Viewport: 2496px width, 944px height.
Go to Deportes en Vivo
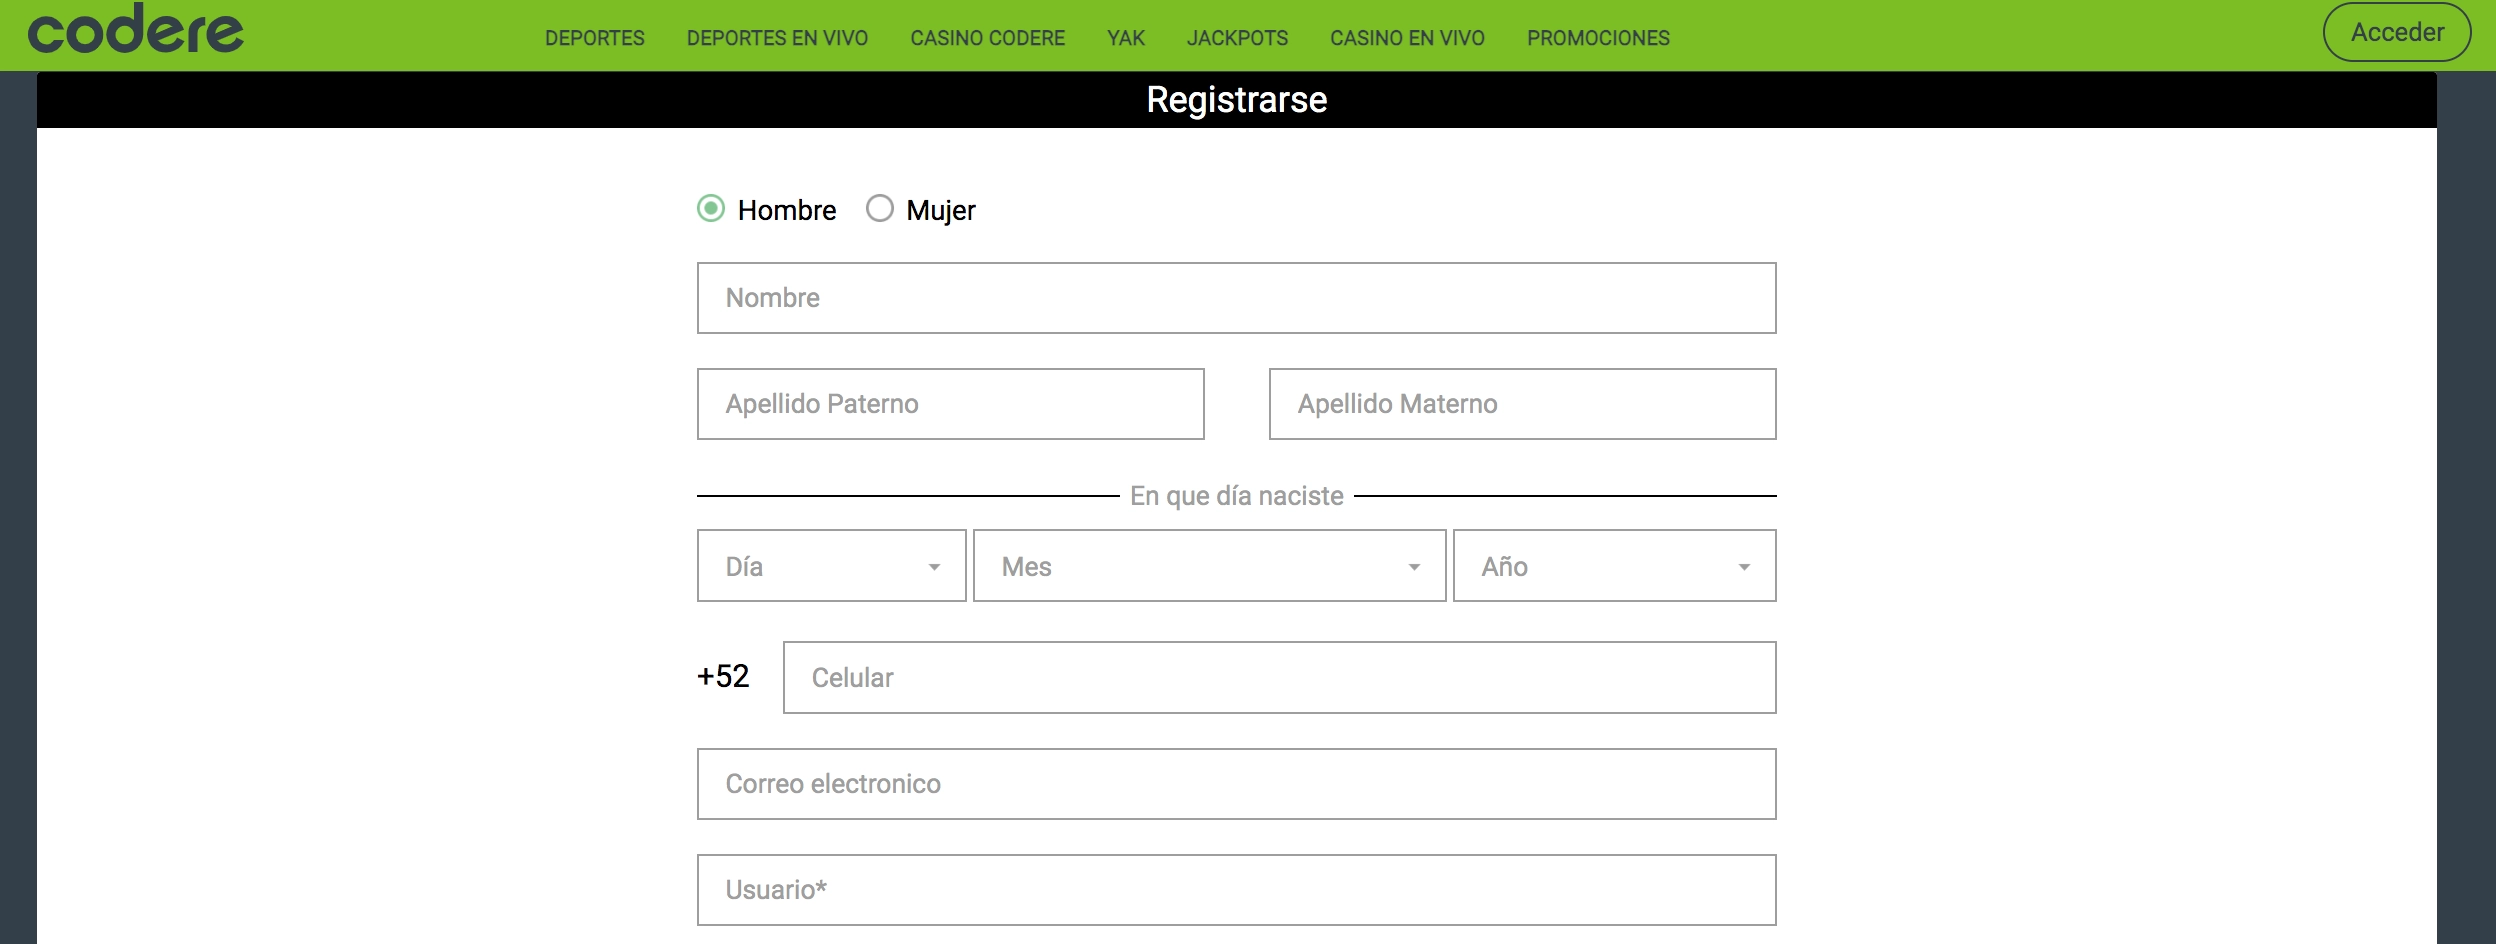[777, 38]
